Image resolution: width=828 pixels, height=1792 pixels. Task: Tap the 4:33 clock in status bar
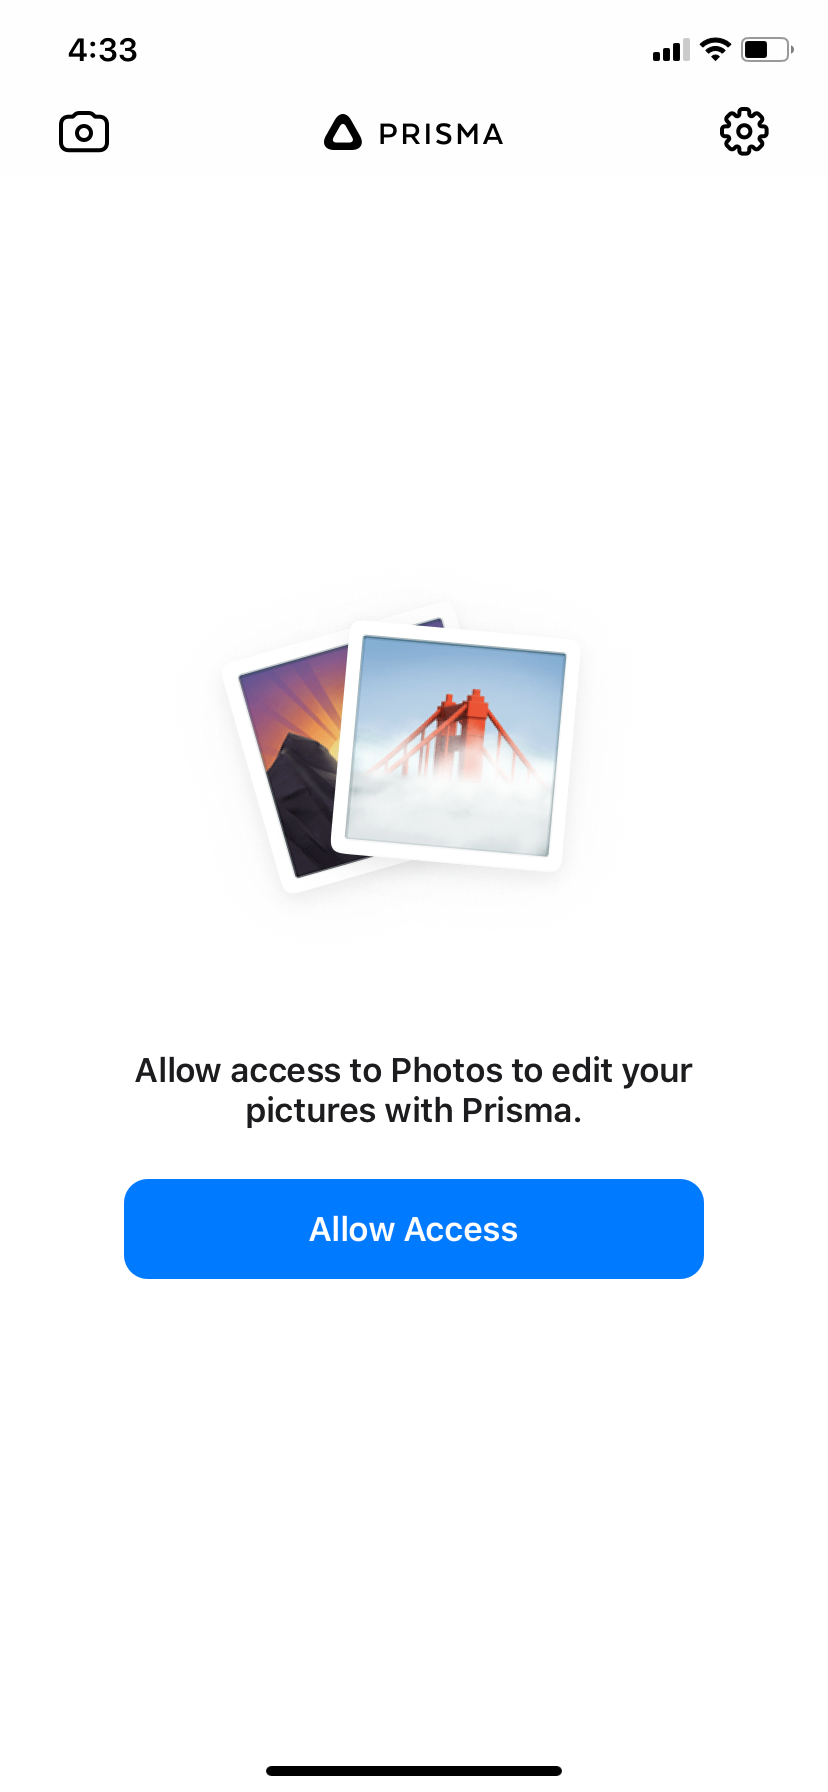click(x=102, y=50)
